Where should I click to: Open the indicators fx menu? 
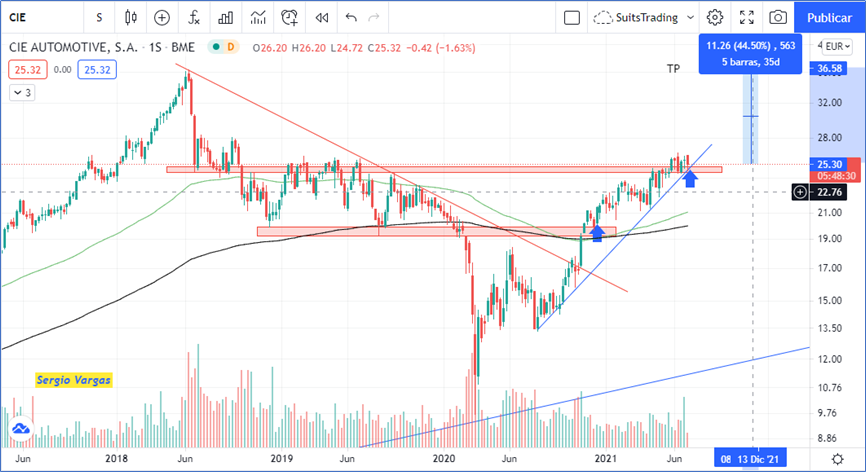click(x=194, y=17)
